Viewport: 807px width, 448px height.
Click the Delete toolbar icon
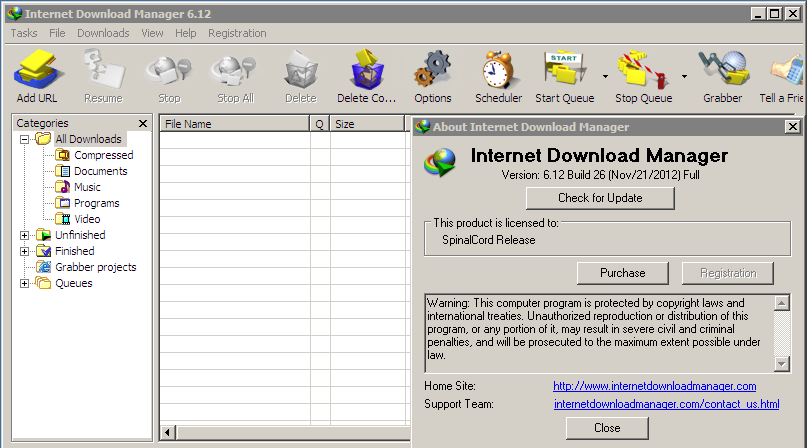click(301, 70)
